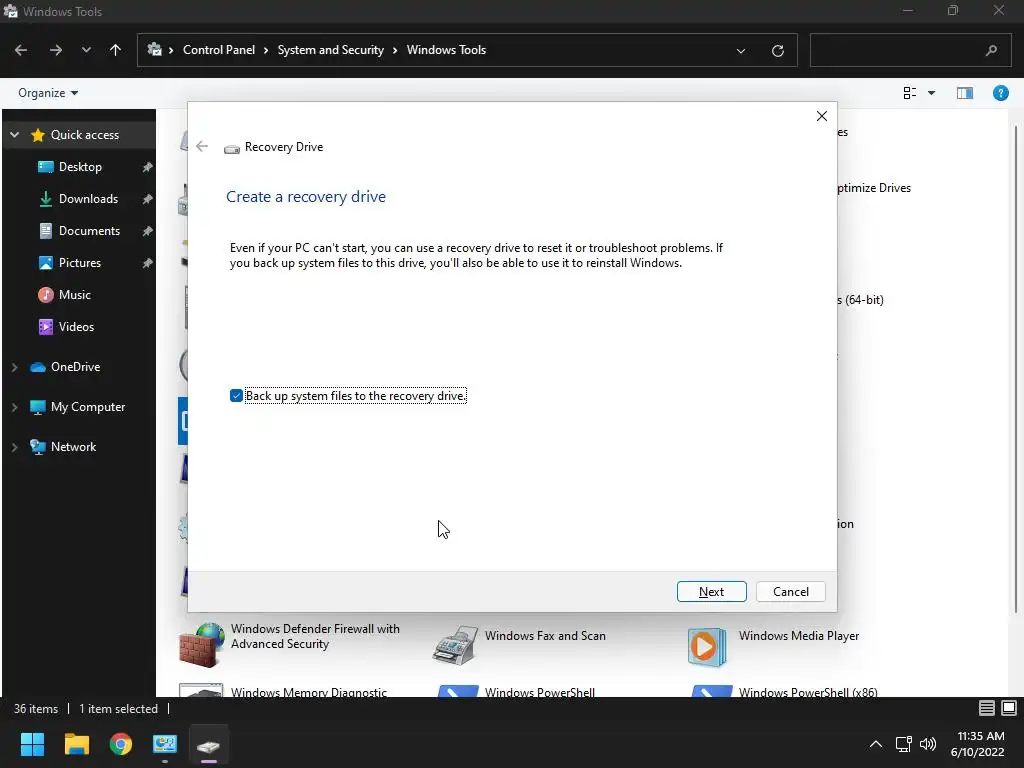Switch to Control Panel taskbar icon
The width and height of the screenshot is (1024, 768).
[x=165, y=744]
